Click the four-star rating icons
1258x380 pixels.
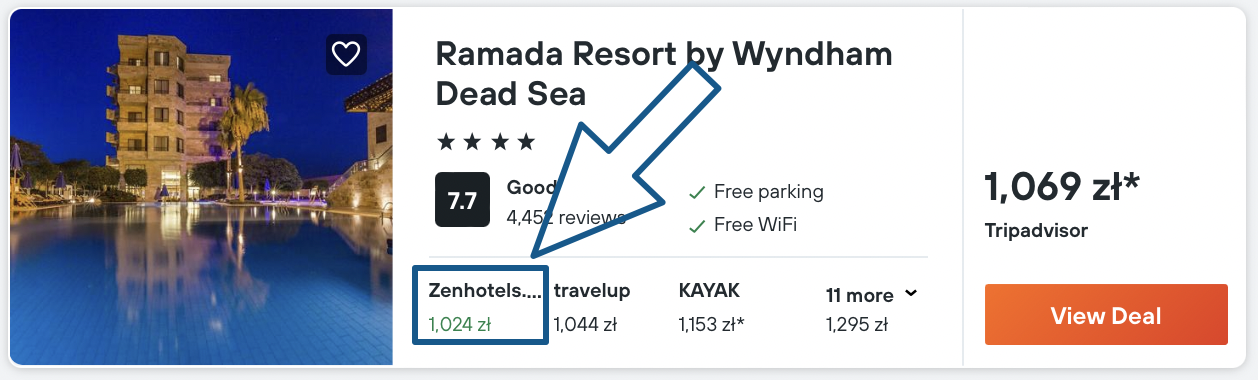[487, 141]
